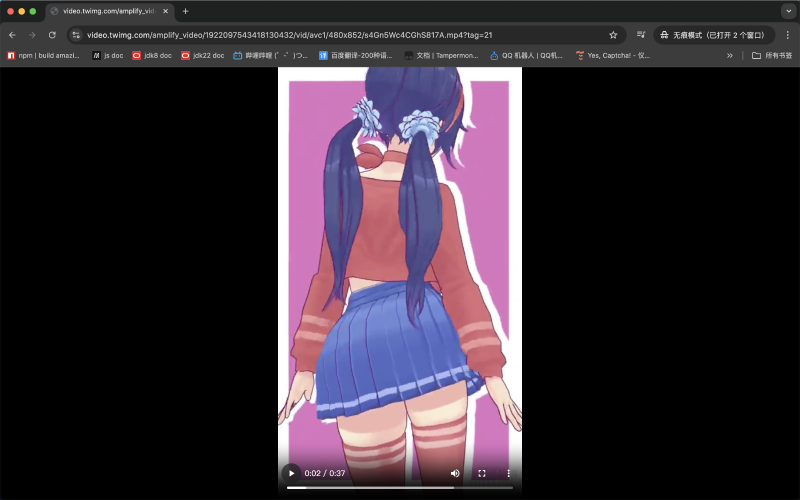
Task: Open a new tab
Action: (x=185, y=11)
